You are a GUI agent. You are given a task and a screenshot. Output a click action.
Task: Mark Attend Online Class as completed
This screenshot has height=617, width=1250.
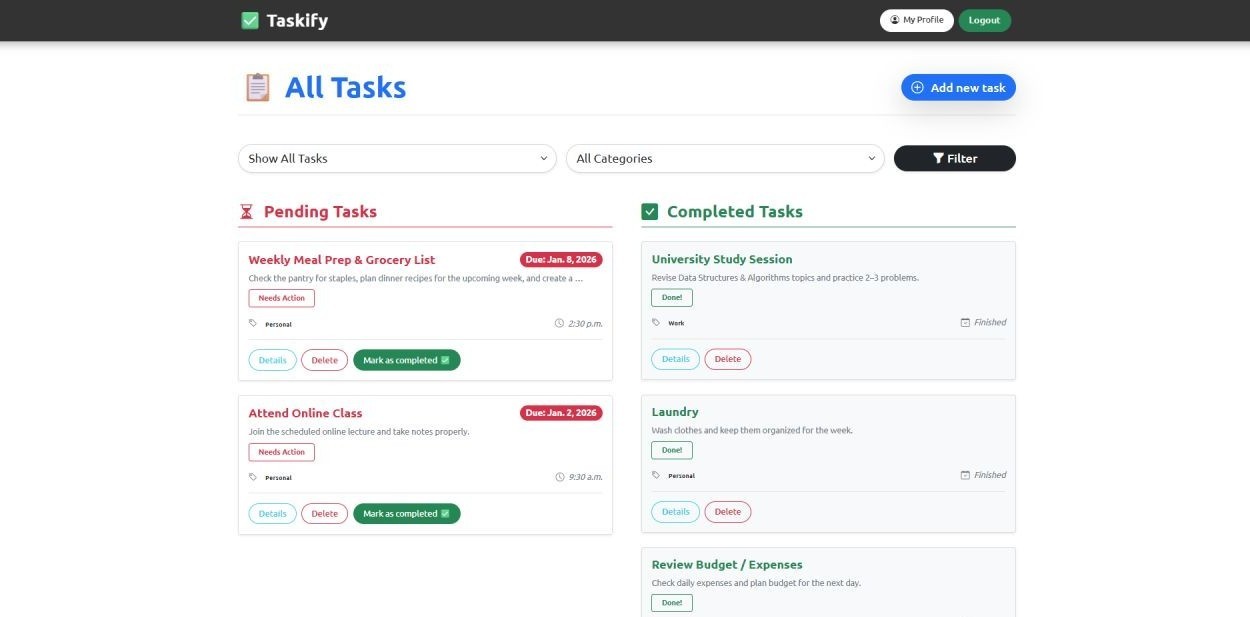pyautogui.click(x=406, y=513)
